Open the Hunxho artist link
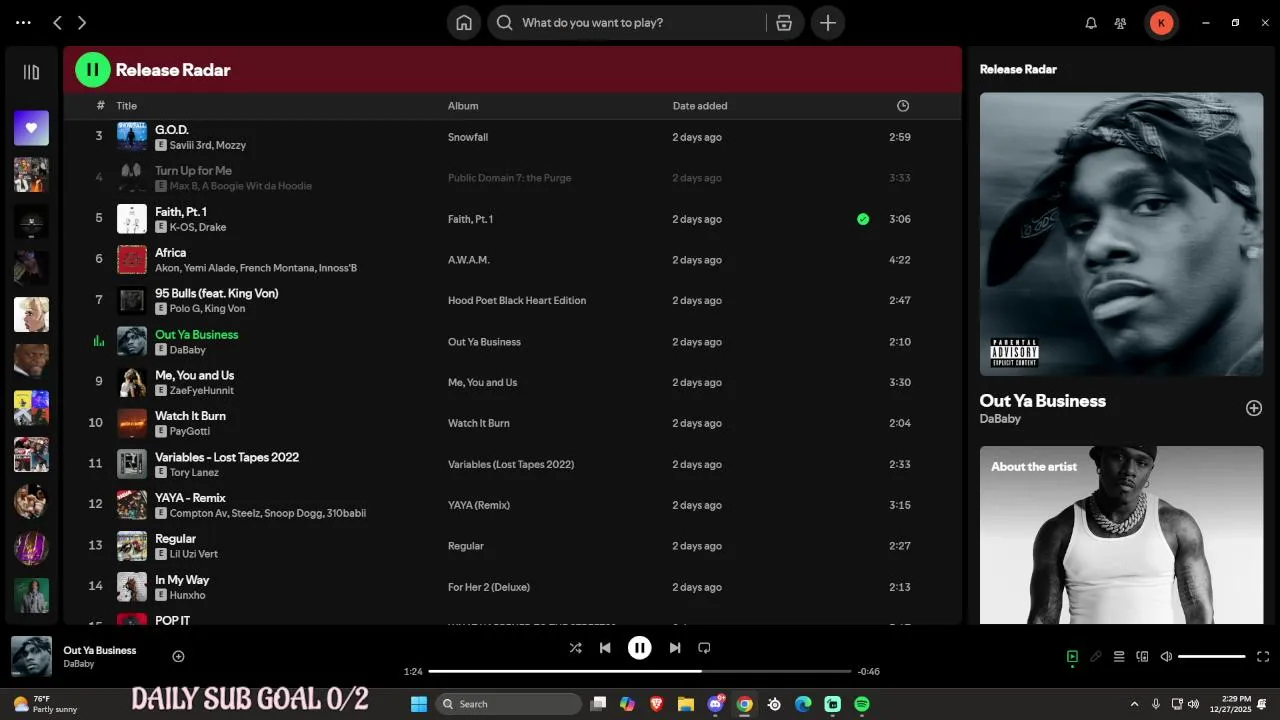Viewport: 1280px width, 720px height. coord(188,595)
